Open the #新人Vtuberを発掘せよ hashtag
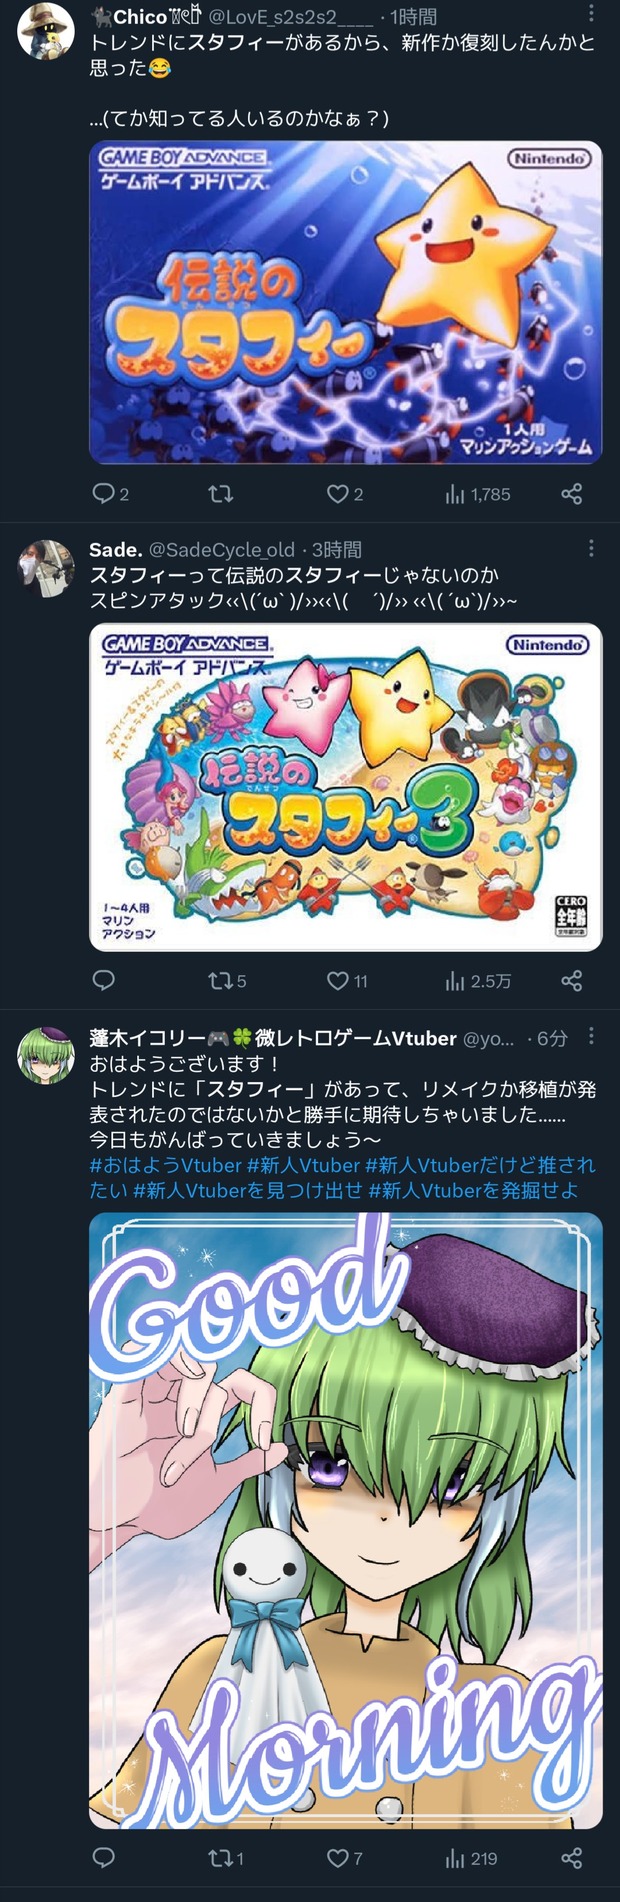Screen dimensions: 620x1902 click(x=474, y=1190)
